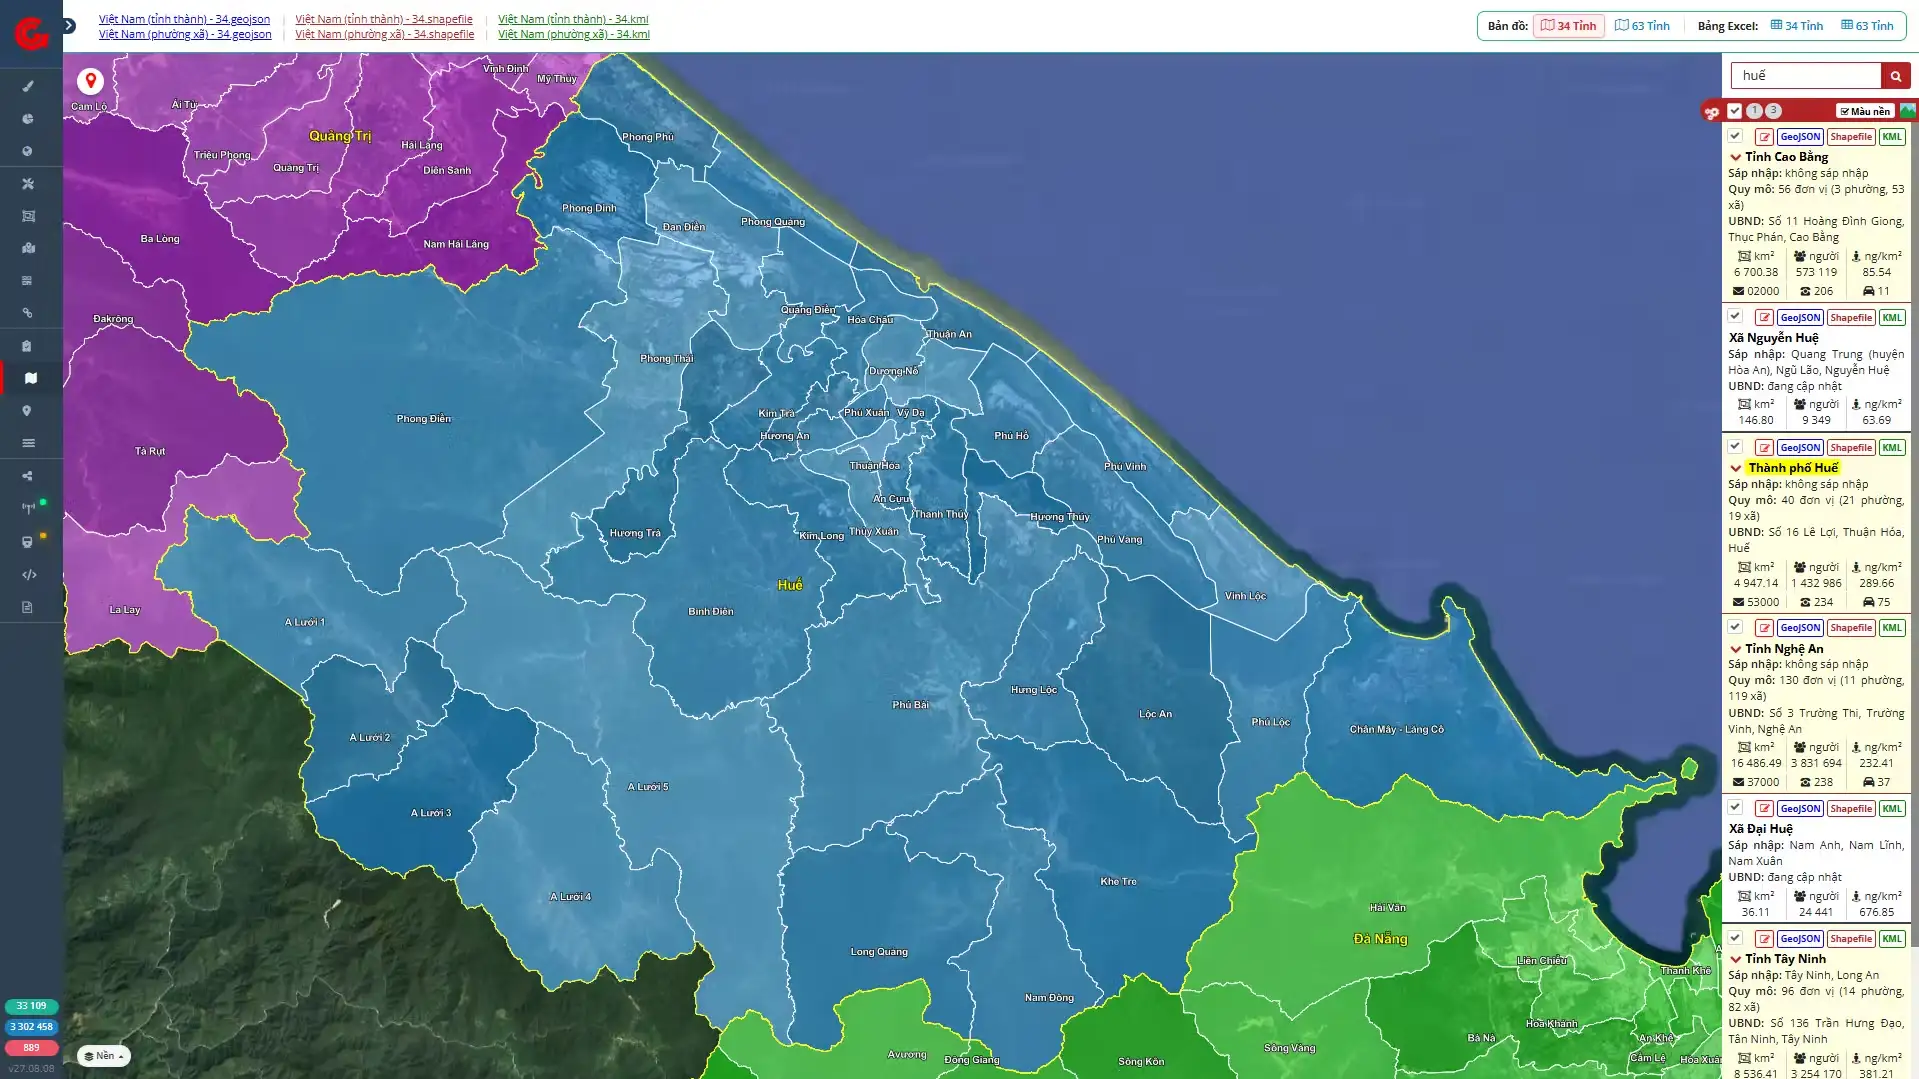Click GeoJSON button for Tỉnh Cao Bằng
The height and width of the screenshot is (1079, 1919).
click(1800, 137)
